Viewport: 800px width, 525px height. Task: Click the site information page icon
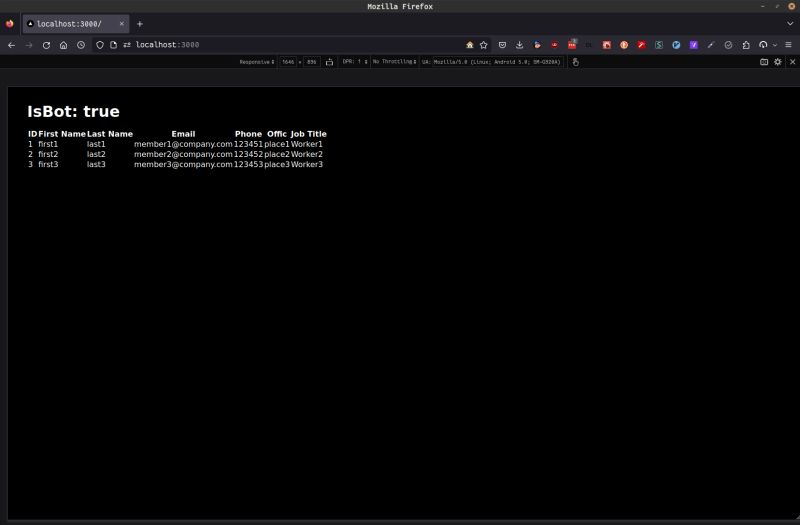pos(113,45)
